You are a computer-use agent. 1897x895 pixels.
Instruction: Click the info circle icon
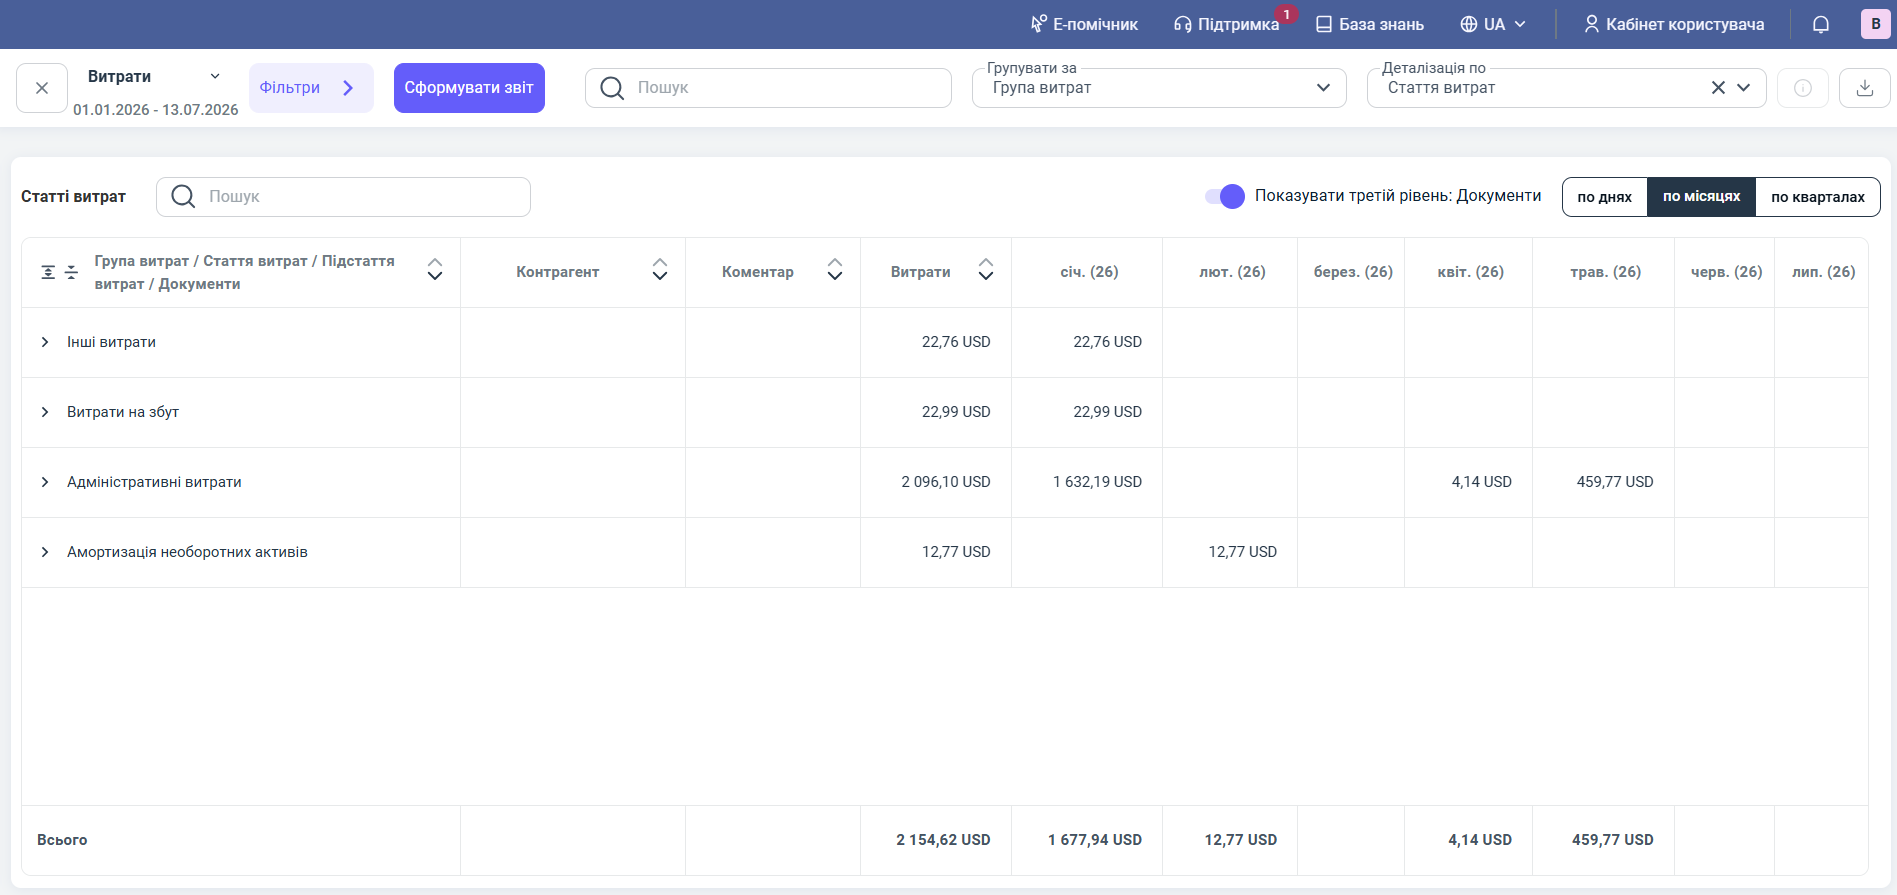1803,88
